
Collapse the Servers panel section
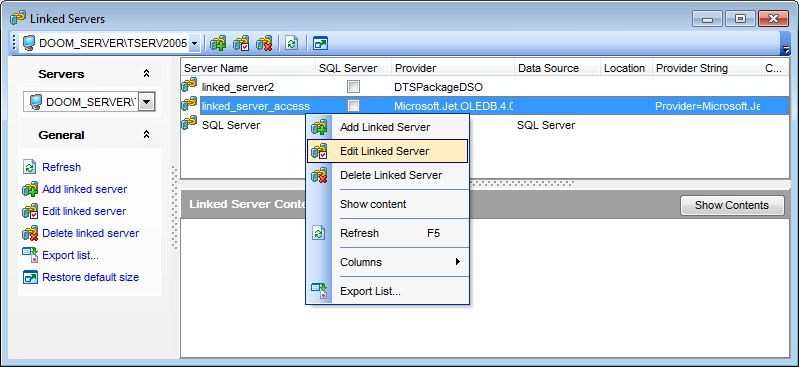146,74
